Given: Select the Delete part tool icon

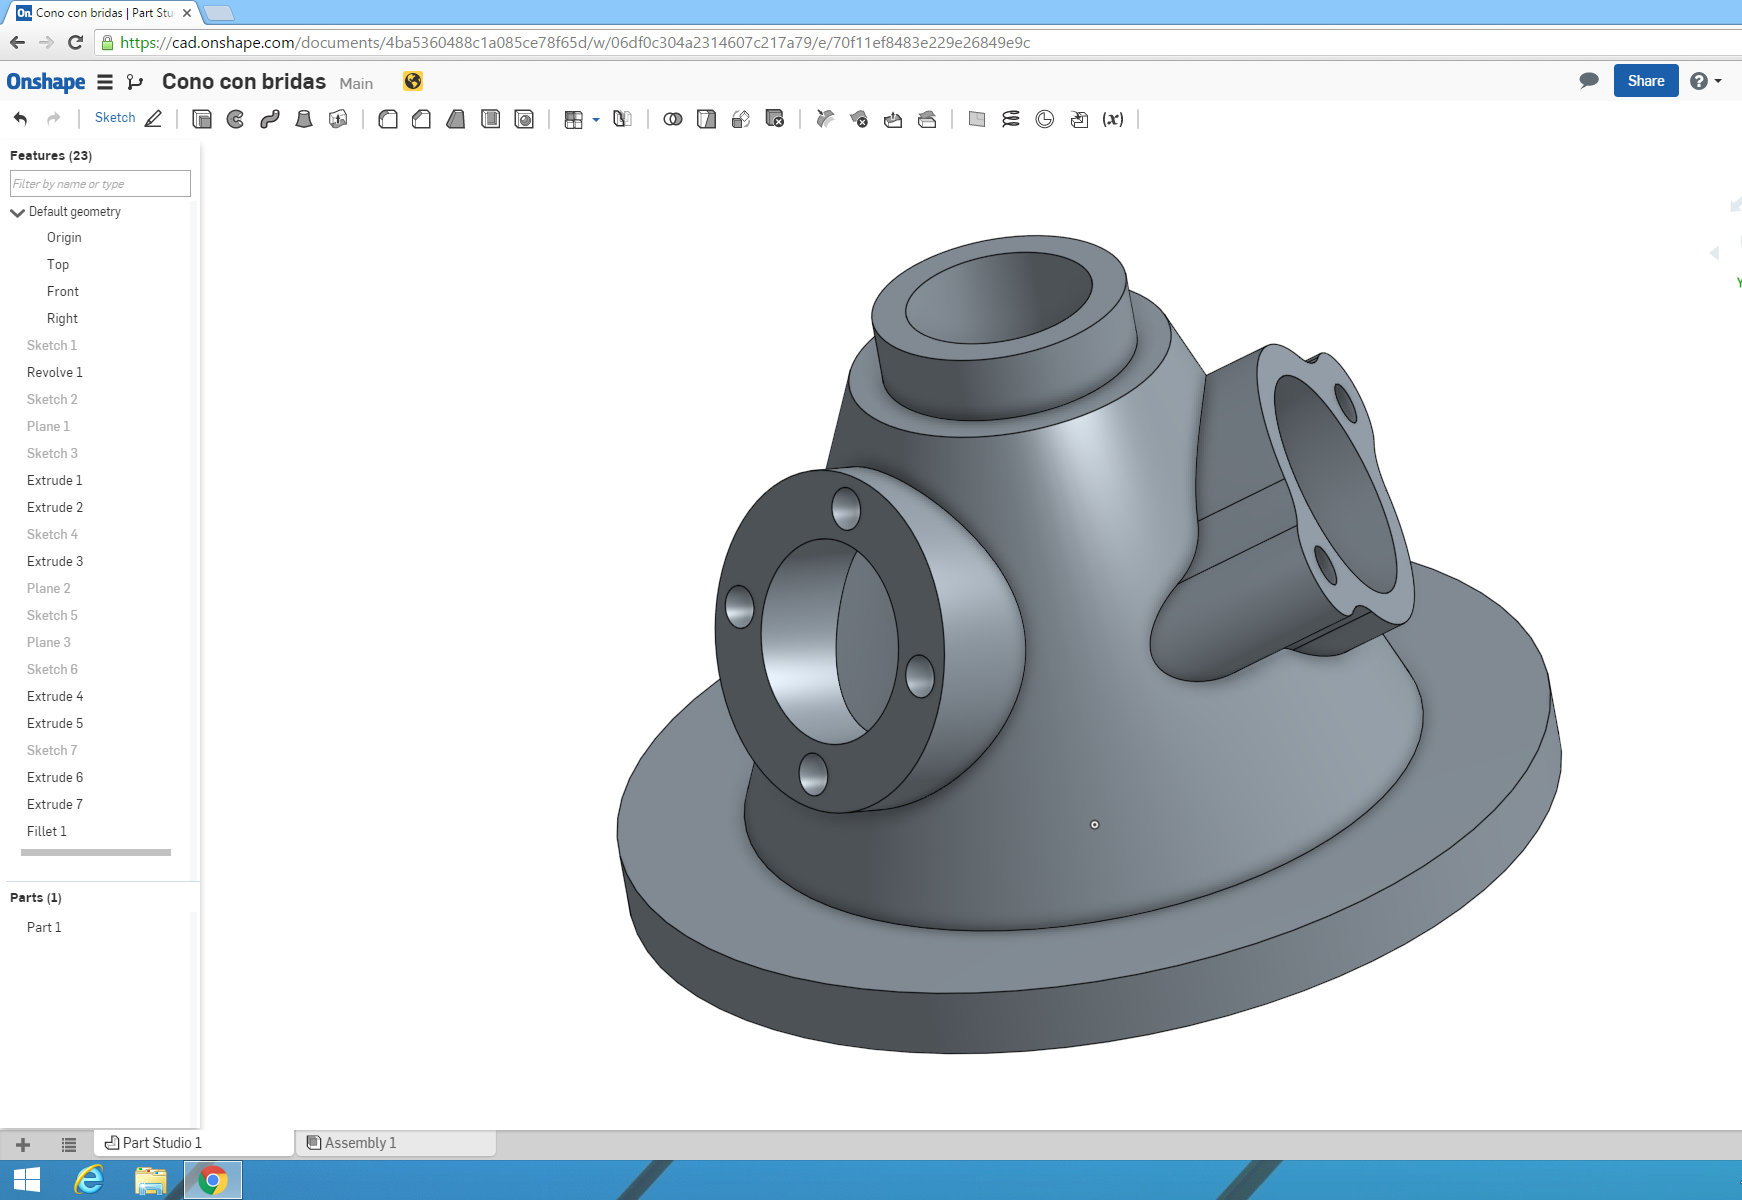Looking at the screenshot, I should pos(775,119).
